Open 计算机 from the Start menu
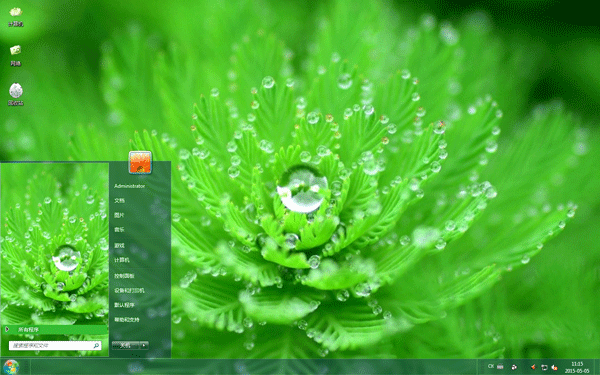 (x=122, y=260)
